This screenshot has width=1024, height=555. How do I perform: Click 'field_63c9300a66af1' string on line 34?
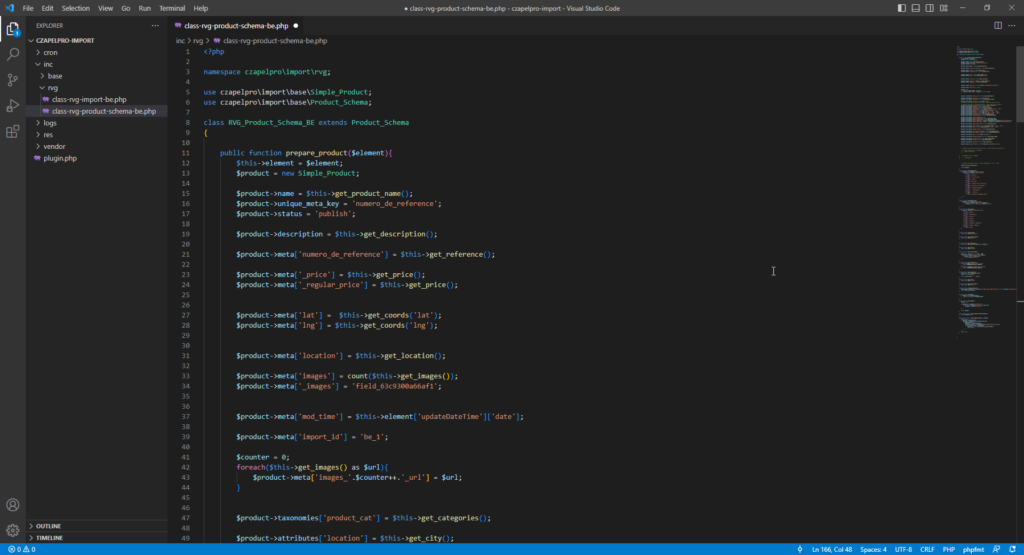(x=396, y=386)
